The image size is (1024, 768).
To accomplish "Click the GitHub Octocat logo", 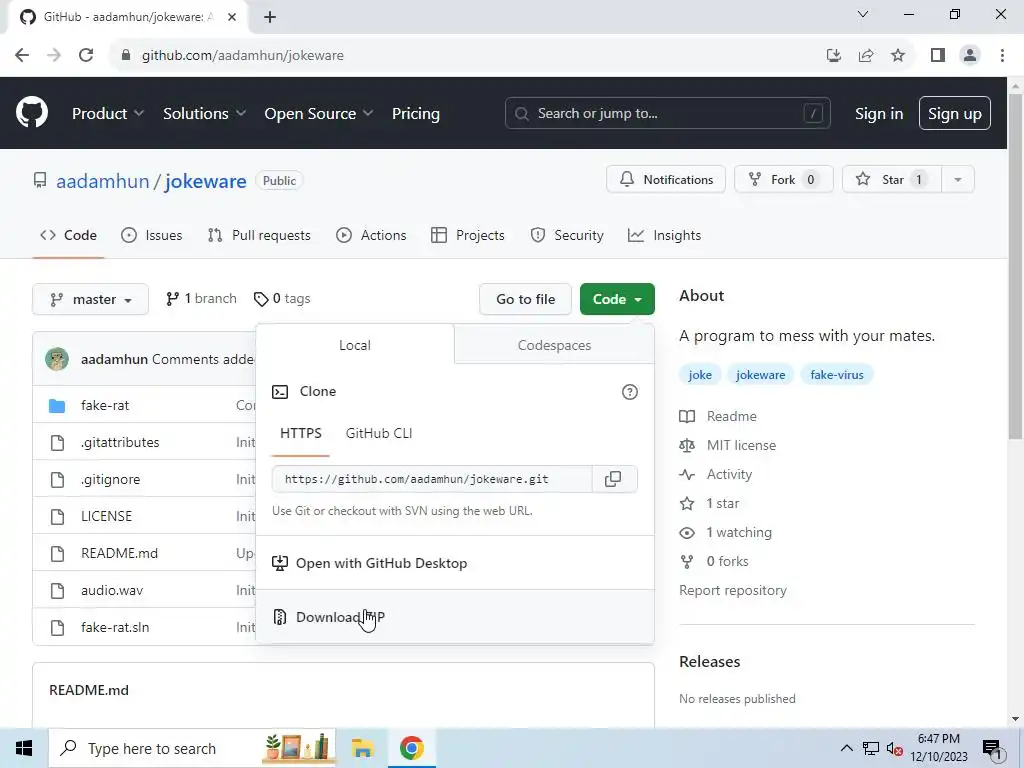I will [31, 112].
